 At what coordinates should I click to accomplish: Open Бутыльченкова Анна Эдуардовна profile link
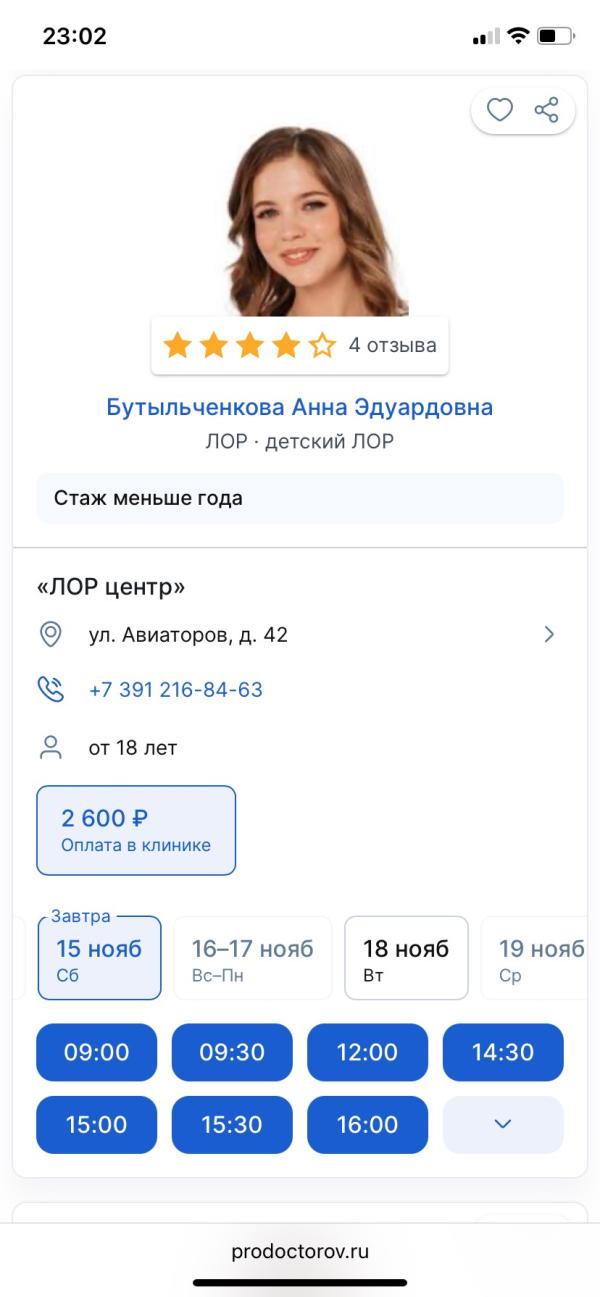pos(299,406)
